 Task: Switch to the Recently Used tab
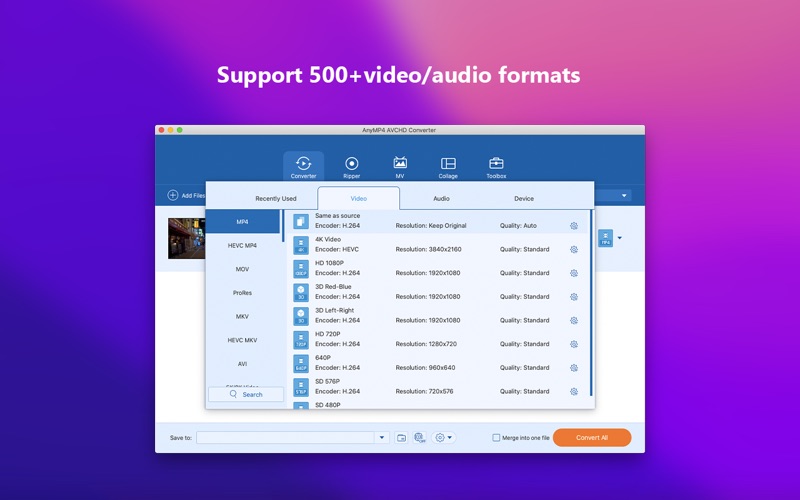click(276, 198)
